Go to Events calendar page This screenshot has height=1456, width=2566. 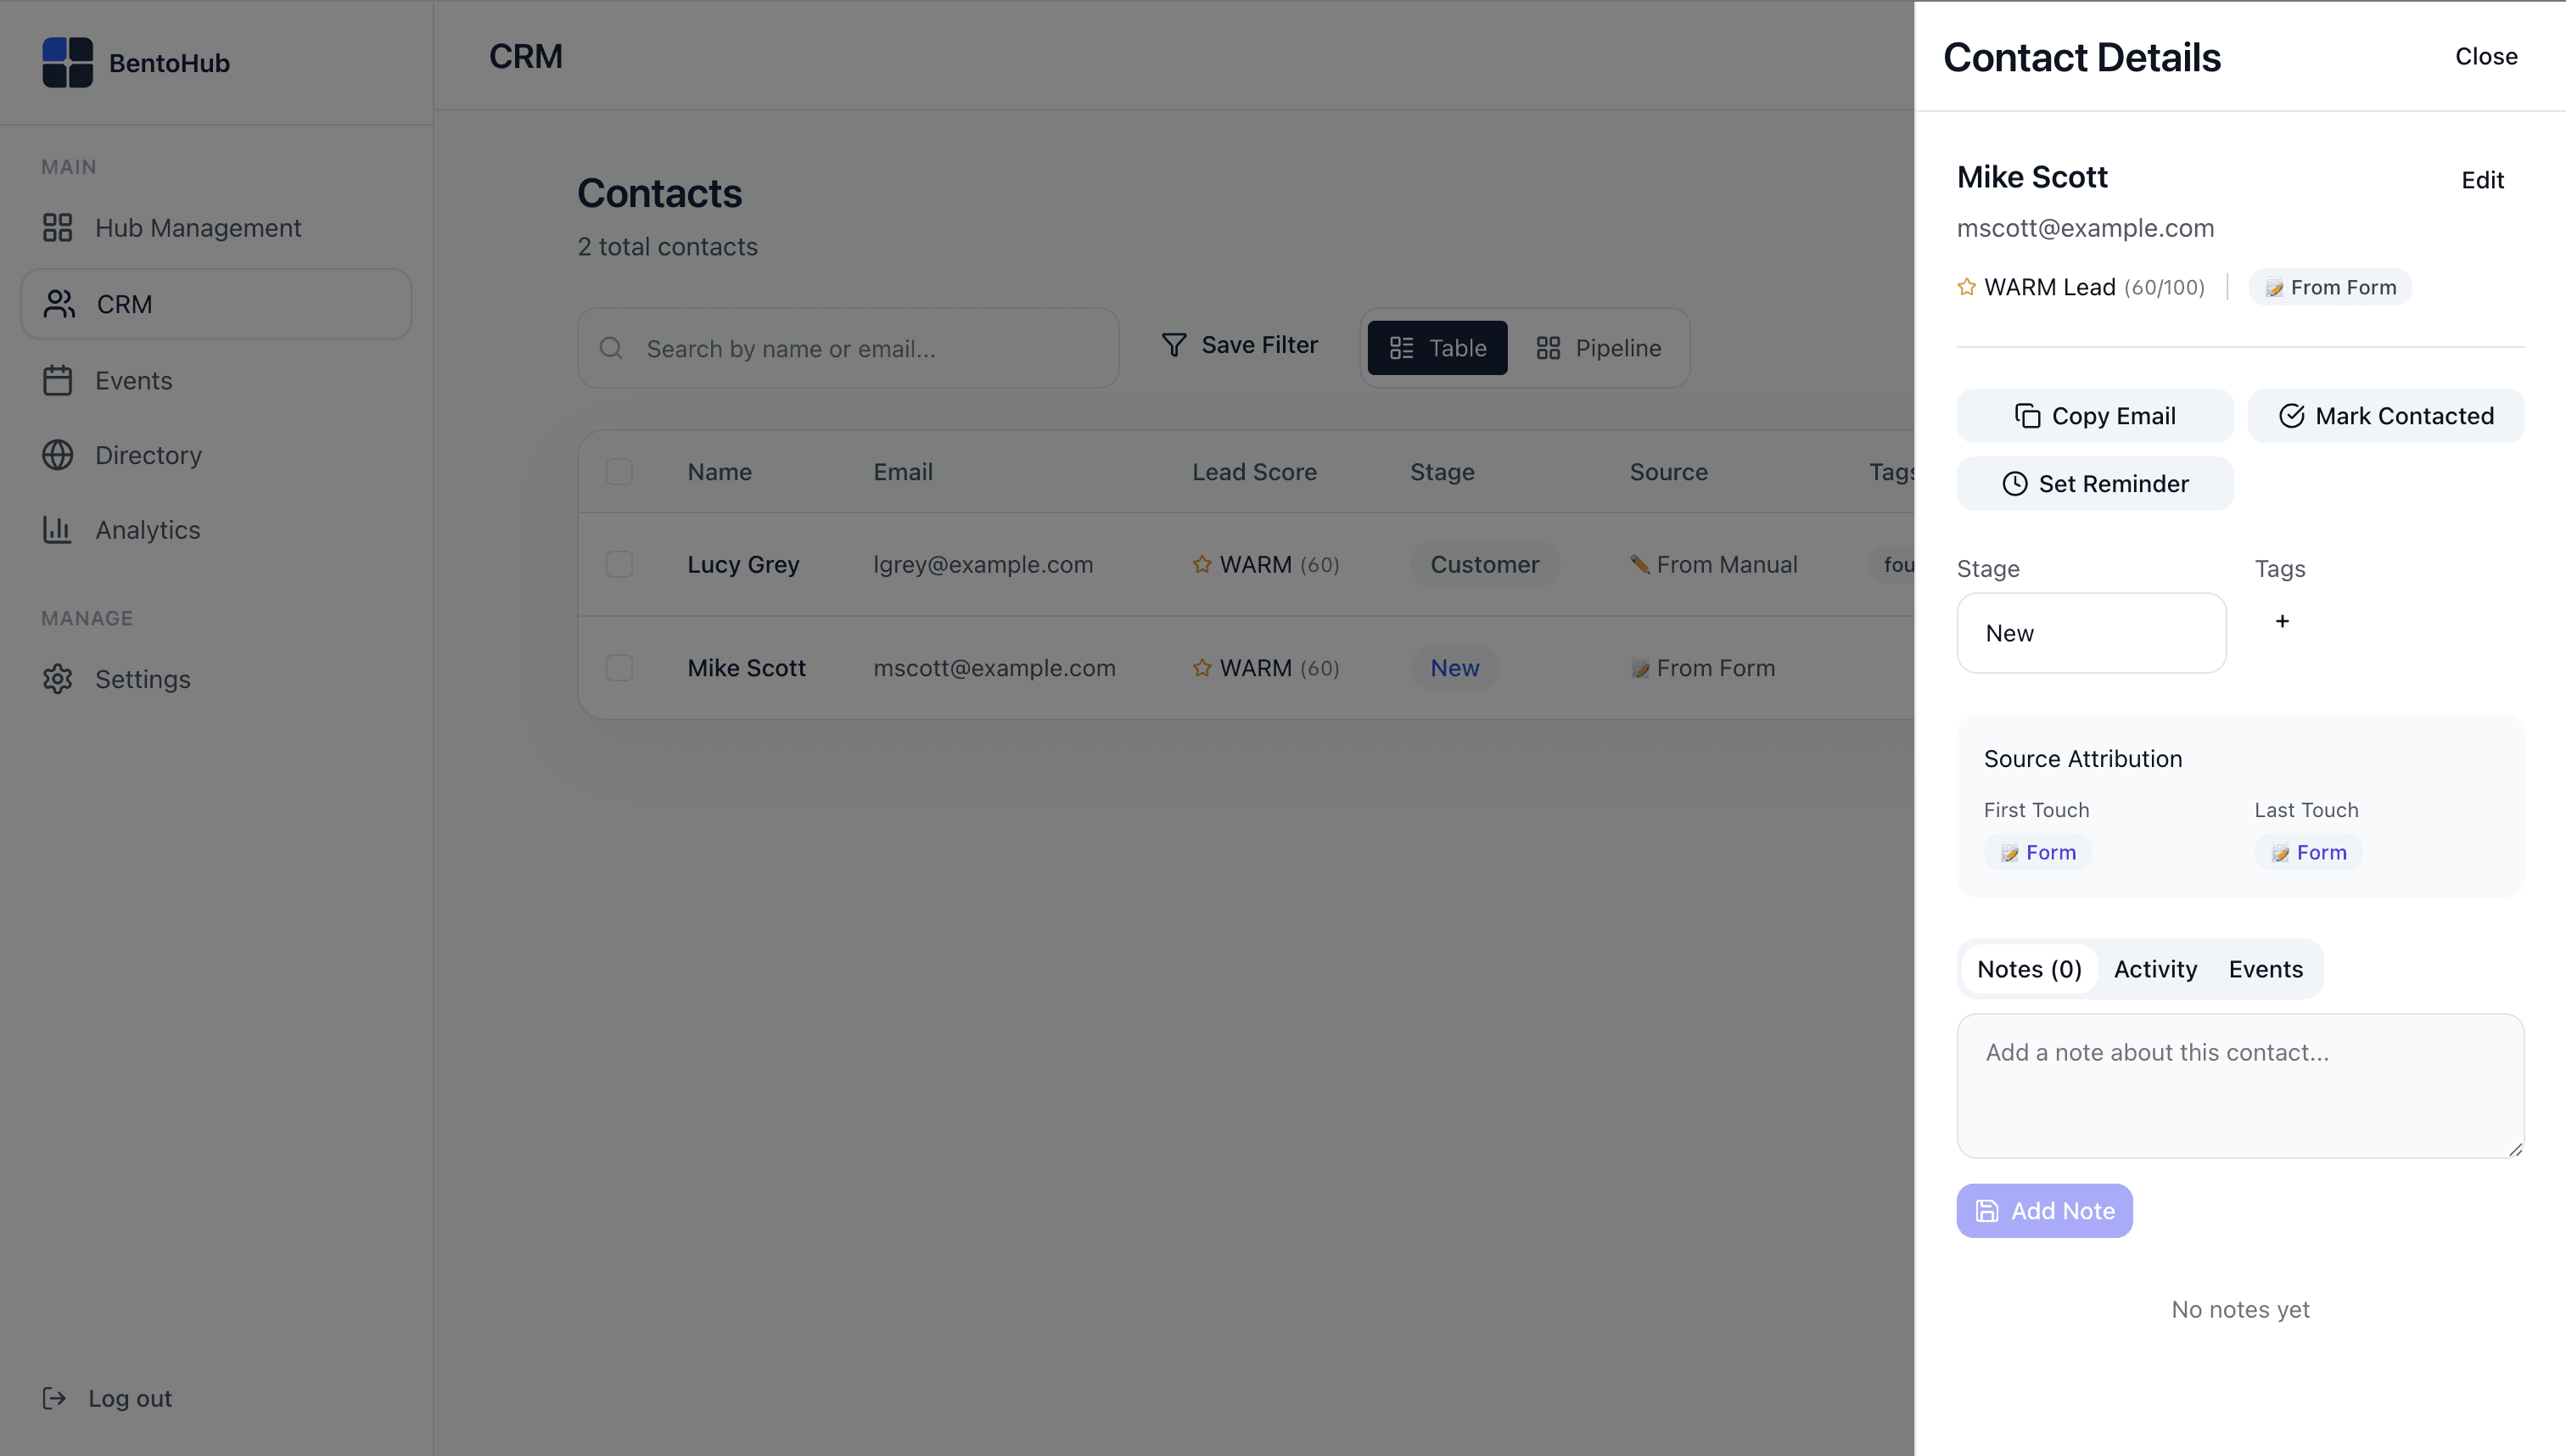point(133,381)
